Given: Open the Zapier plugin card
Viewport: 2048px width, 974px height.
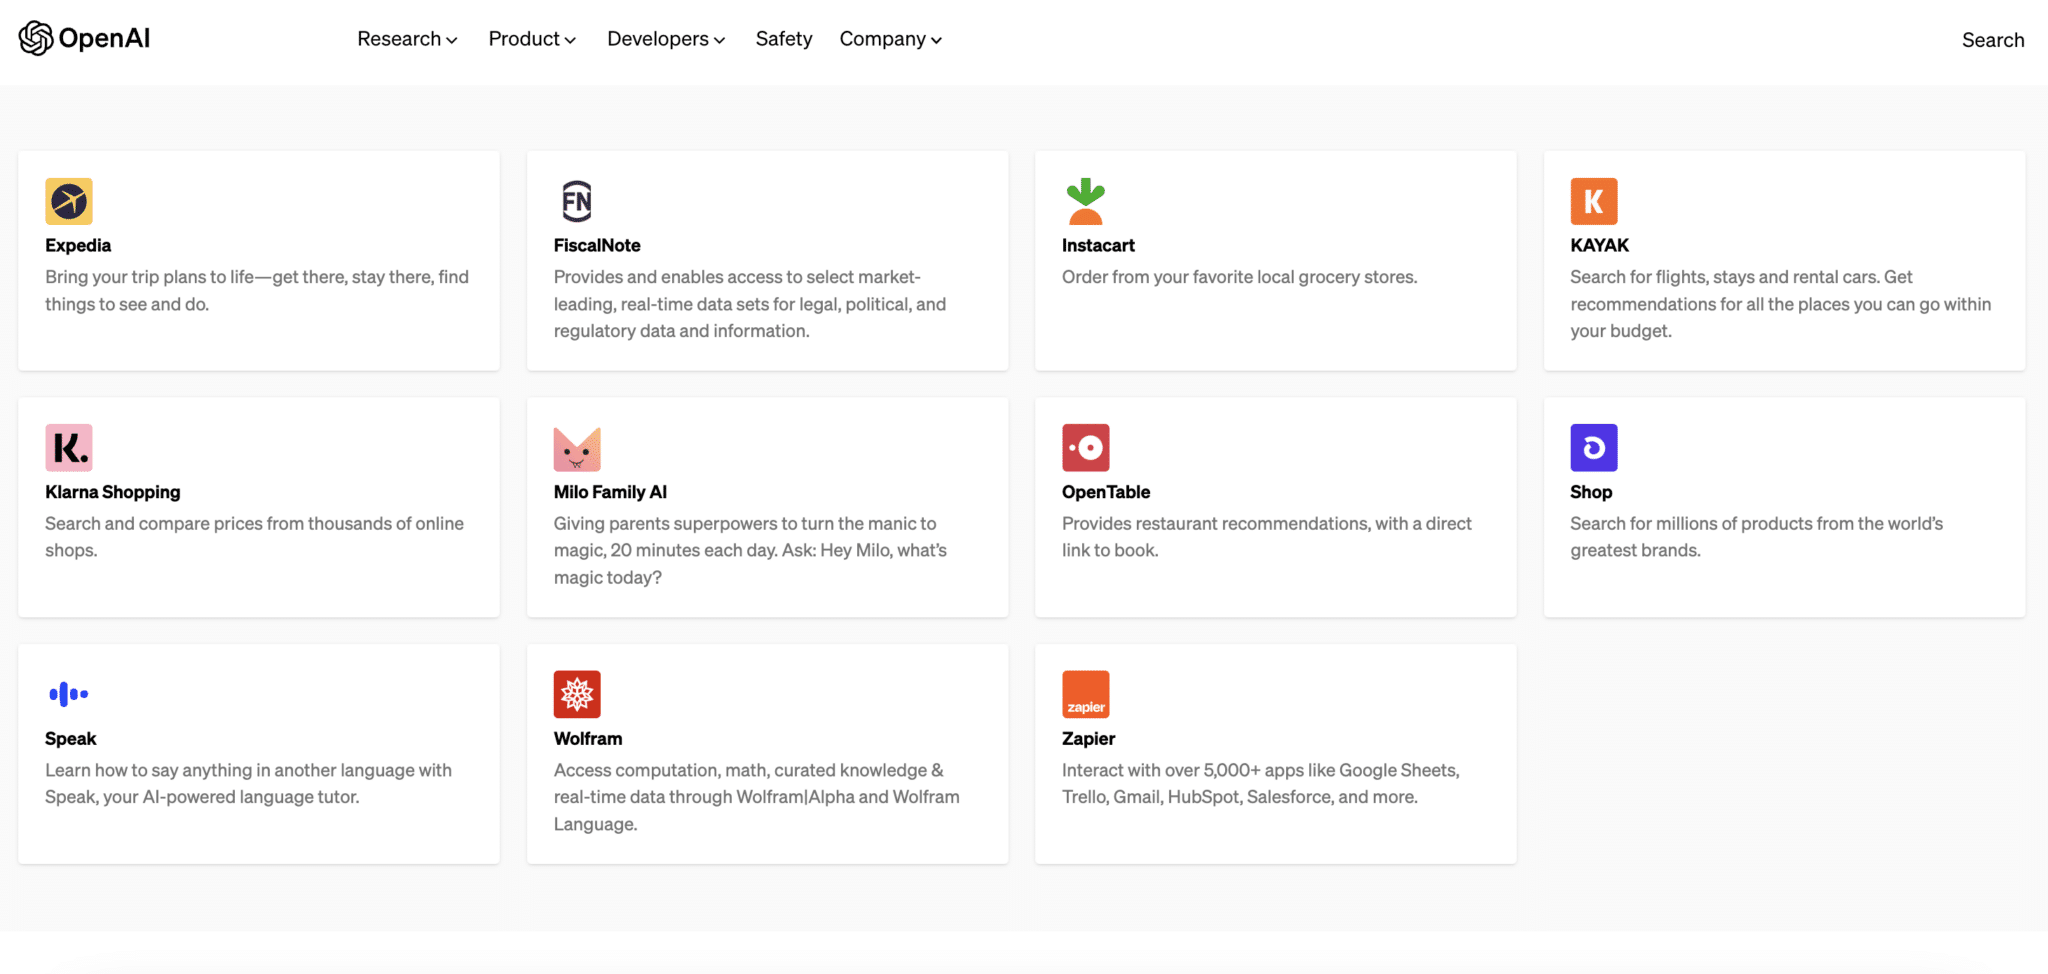Looking at the screenshot, I should point(1275,754).
